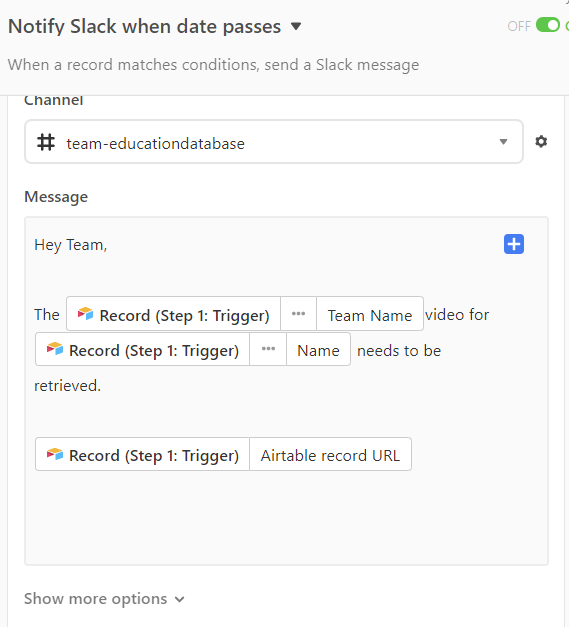Click ellipsis in the Name token
569x627 pixels.
[x=268, y=349]
